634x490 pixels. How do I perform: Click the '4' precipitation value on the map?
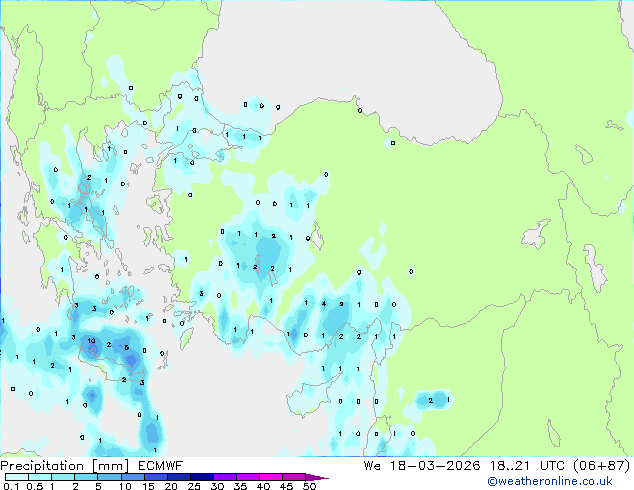pos(324,303)
